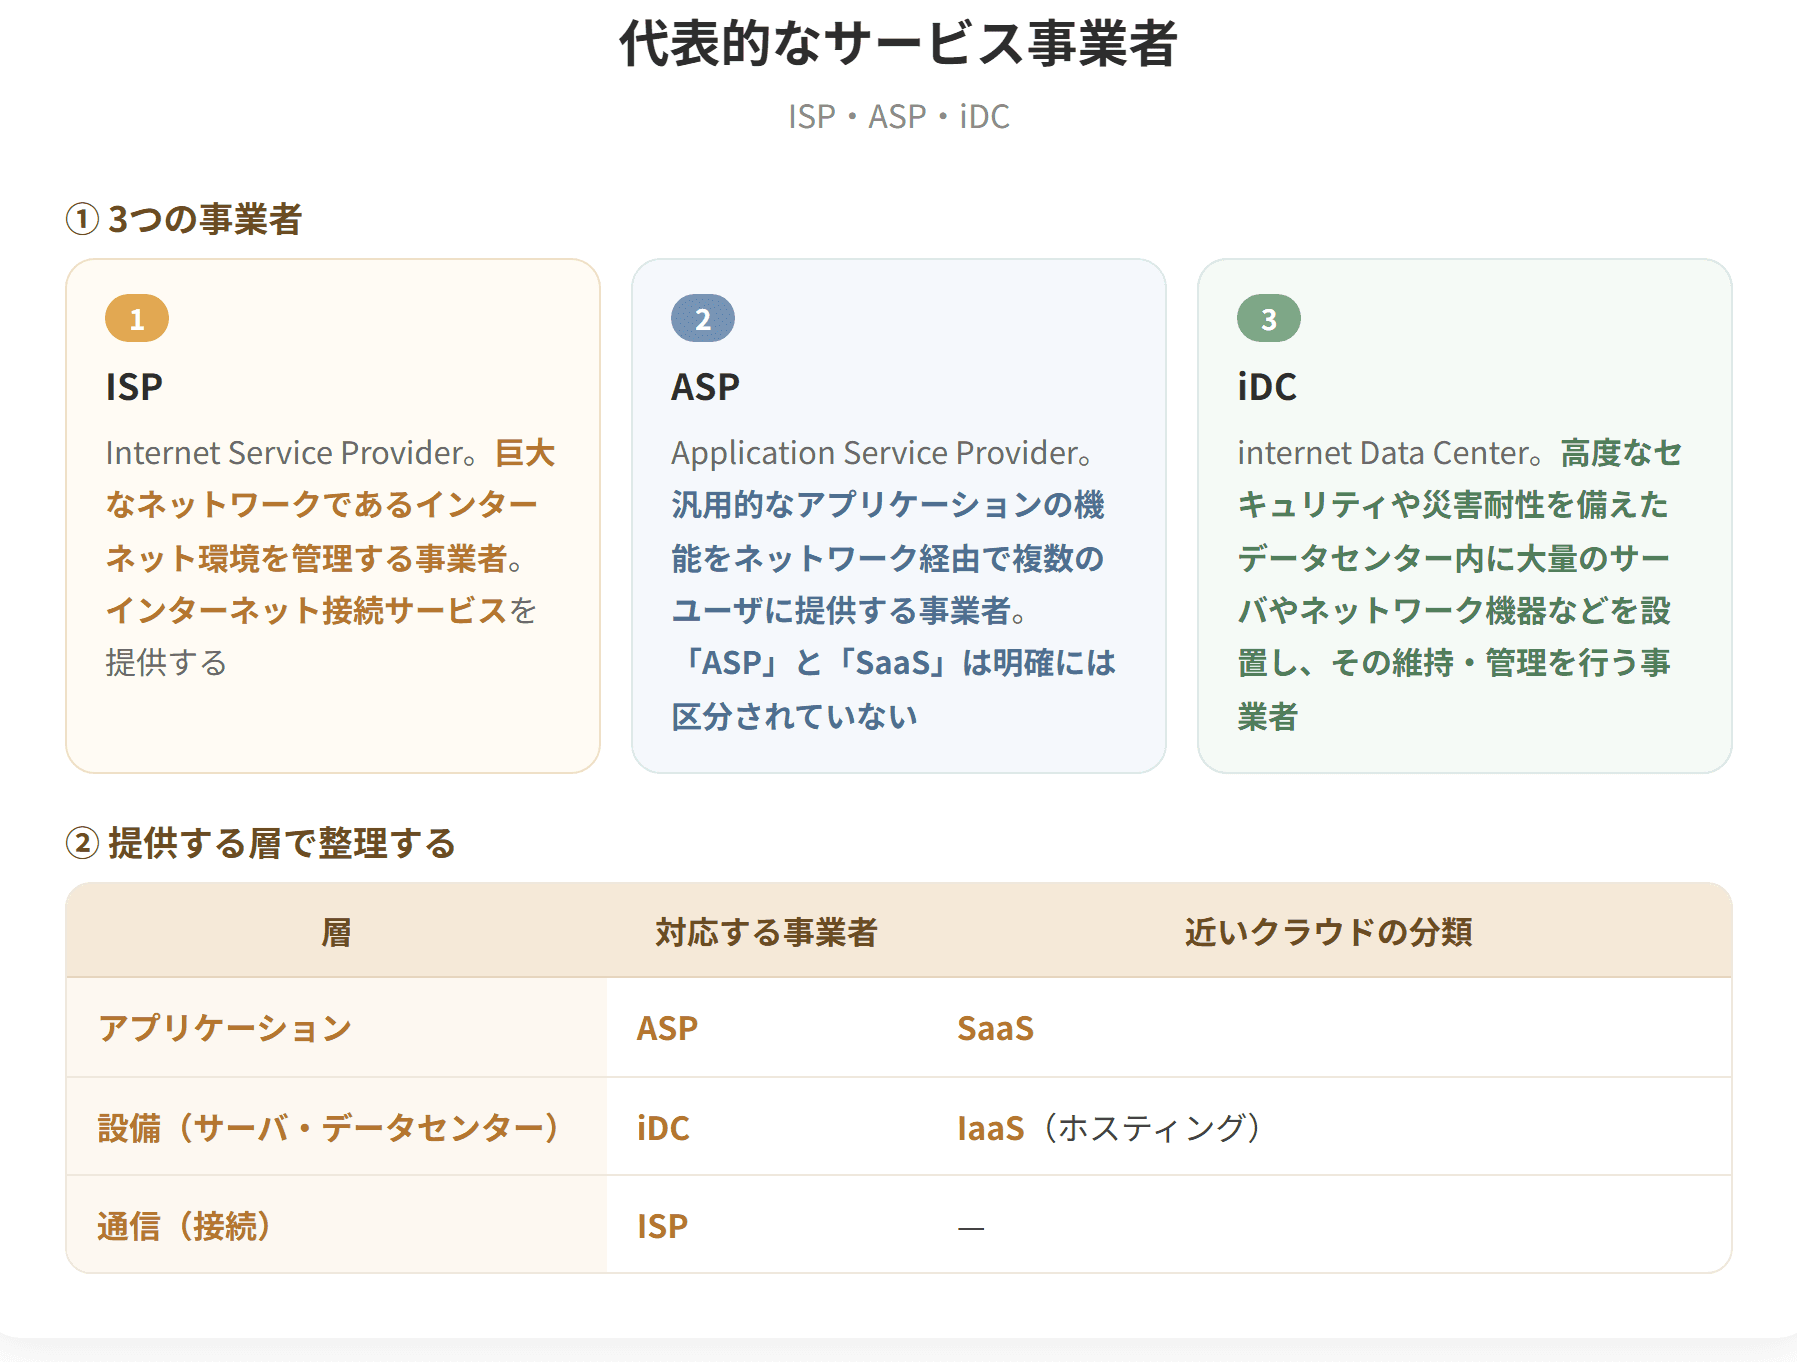
Task: Click the column header 対応する事業者
Action: click(x=766, y=932)
